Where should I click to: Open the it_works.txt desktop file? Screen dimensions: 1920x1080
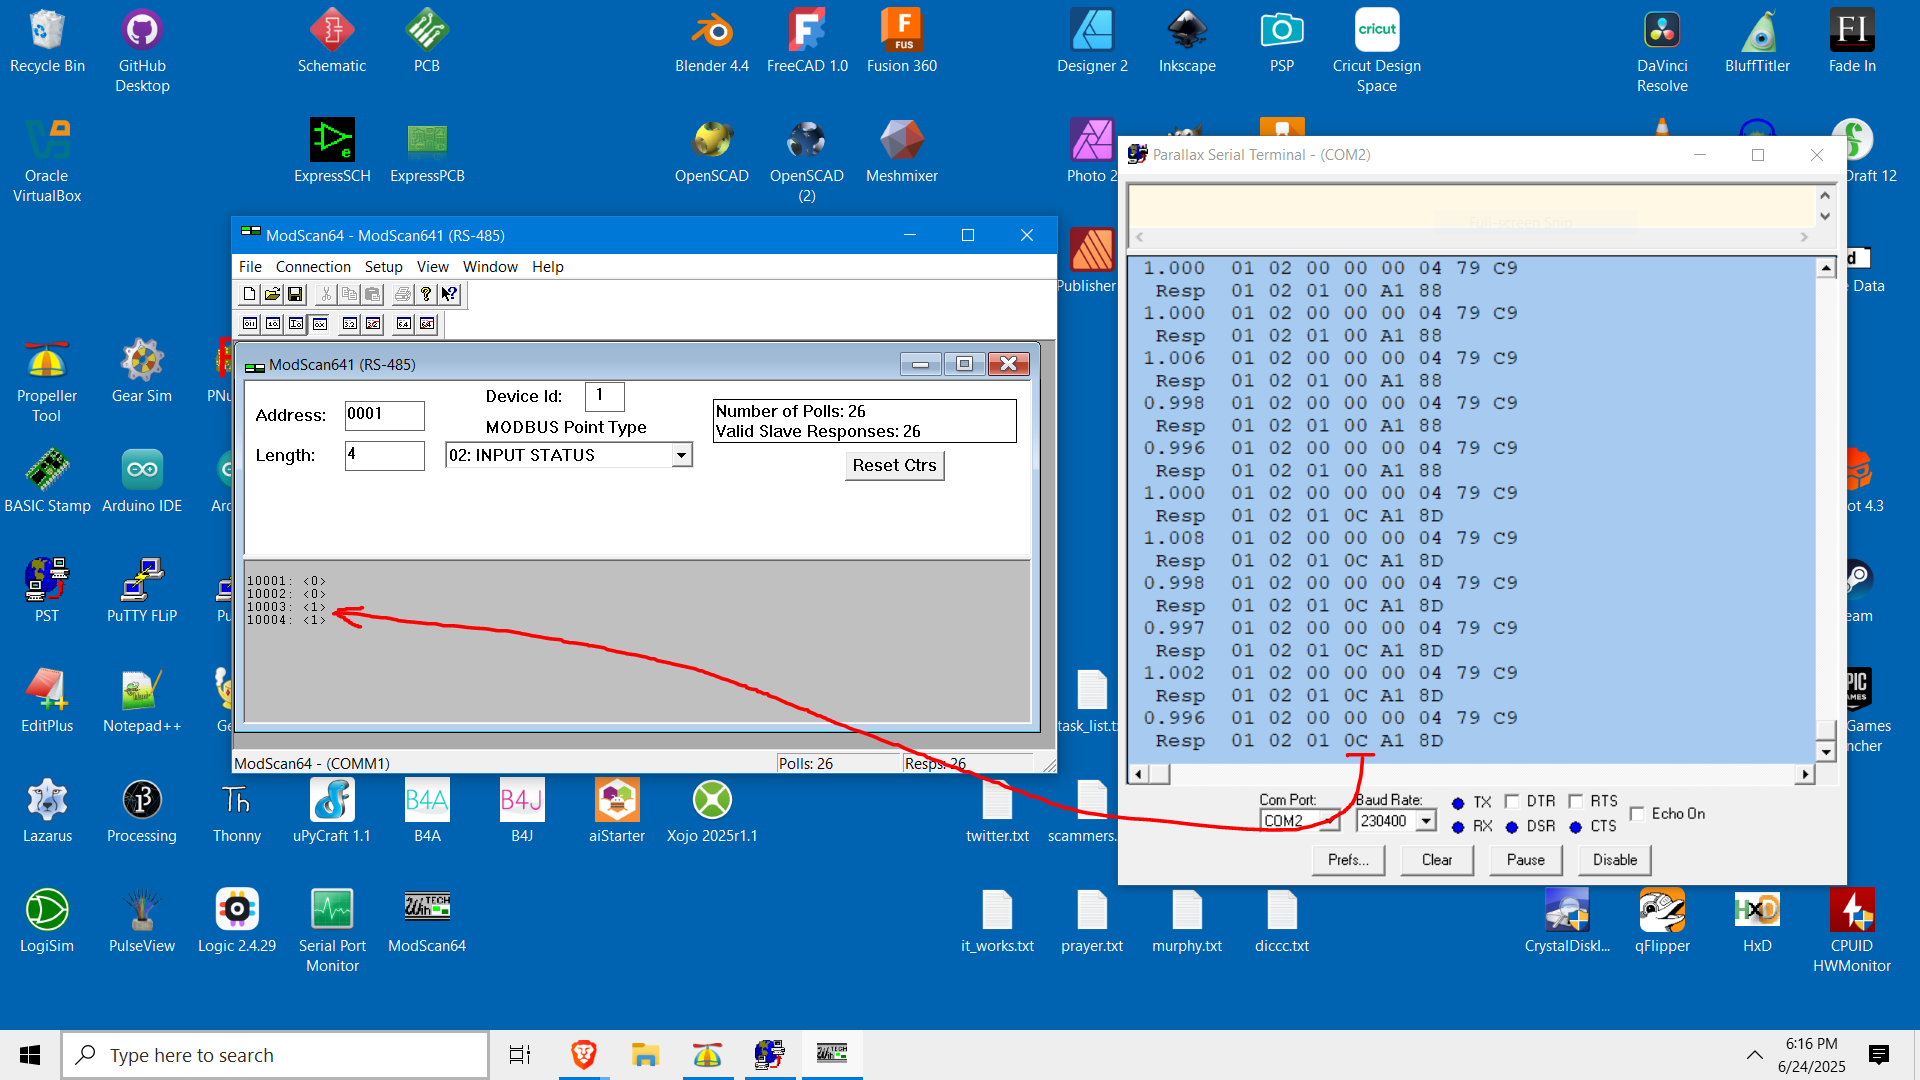coord(997,922)
